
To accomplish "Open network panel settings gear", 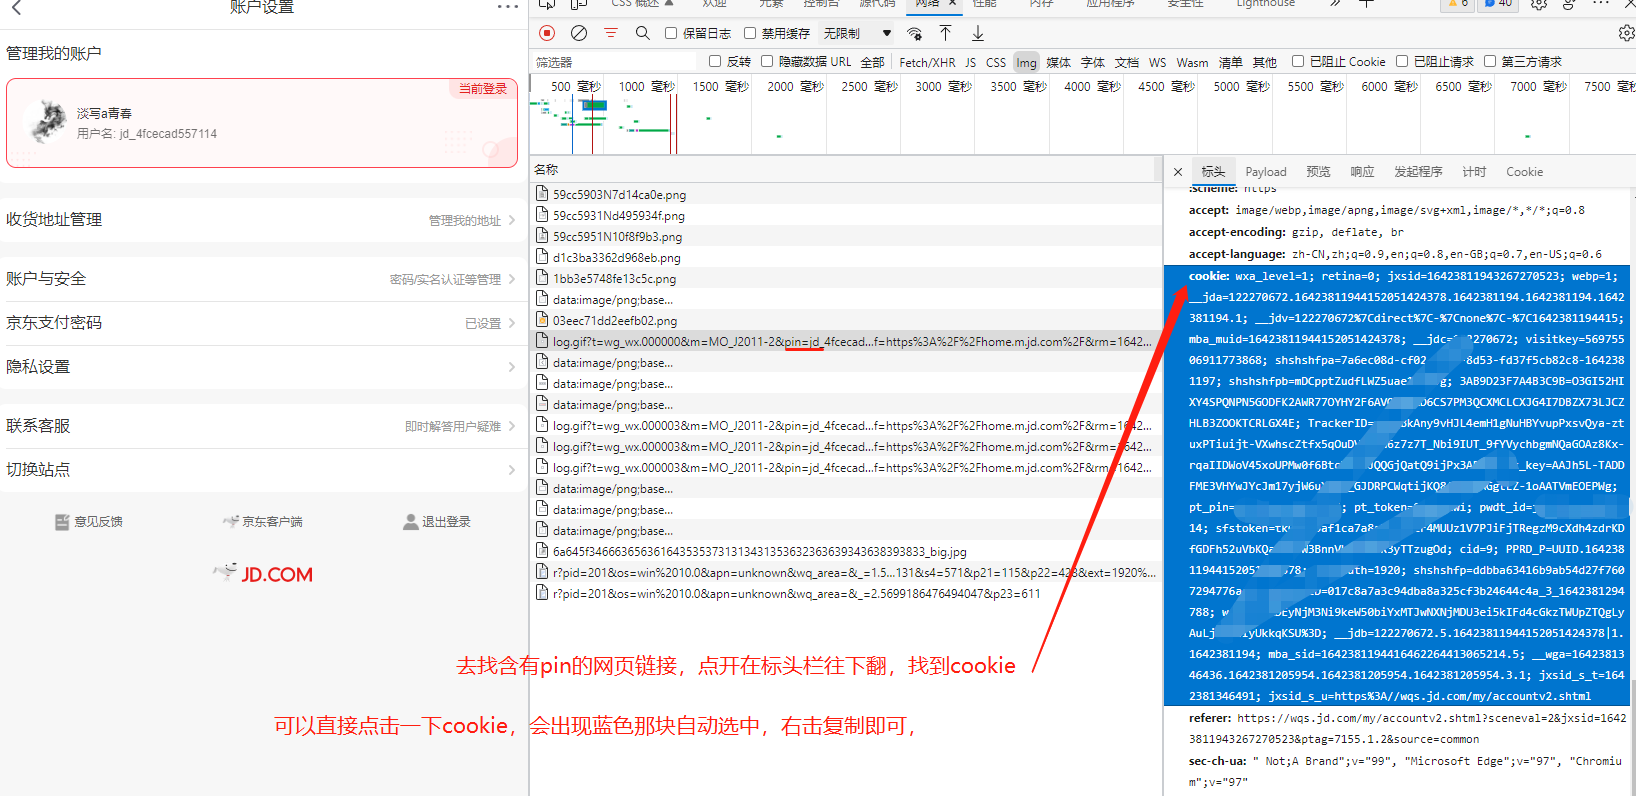I will click(1626, 33).
